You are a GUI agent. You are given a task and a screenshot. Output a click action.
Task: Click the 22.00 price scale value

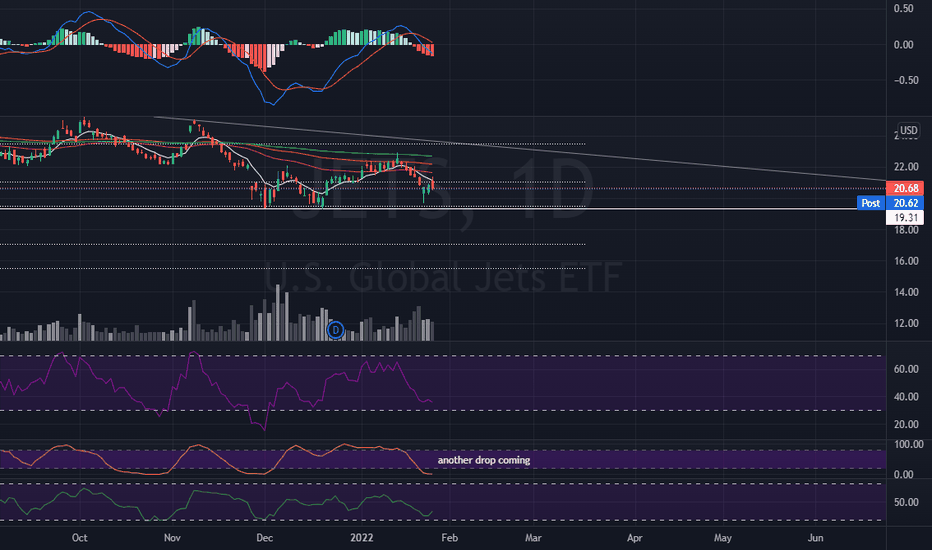click(x=906, y=166)
